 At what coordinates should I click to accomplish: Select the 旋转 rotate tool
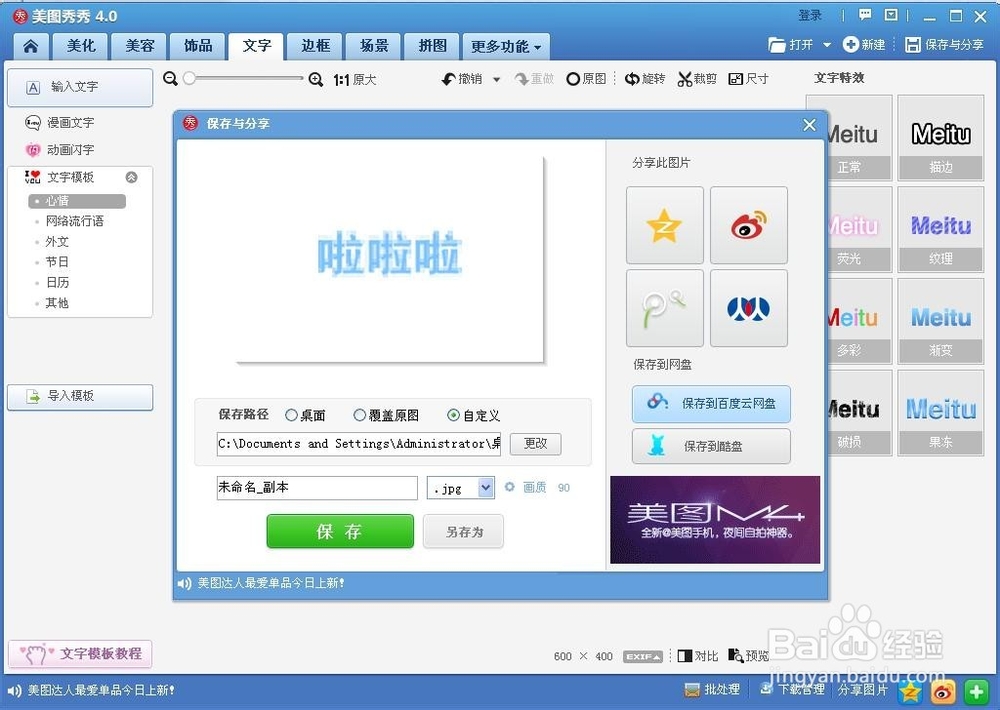click(x=645, y=78)
